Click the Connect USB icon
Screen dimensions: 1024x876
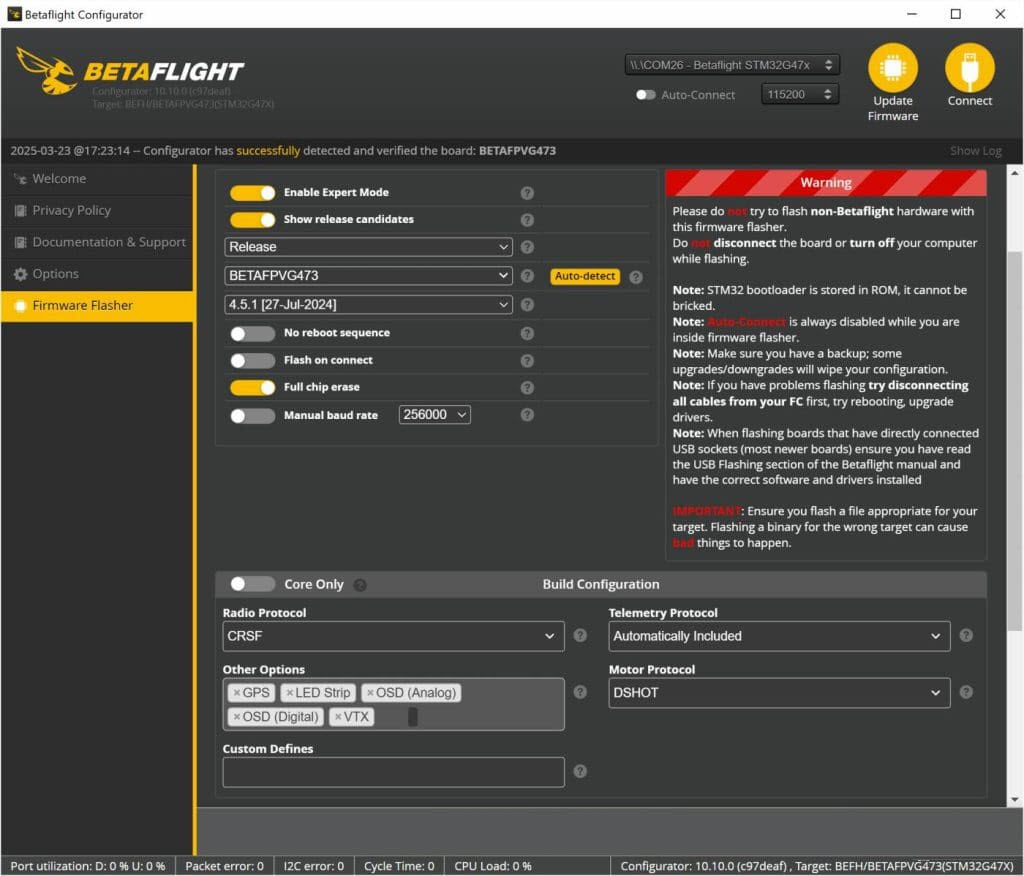pos(969,67)
